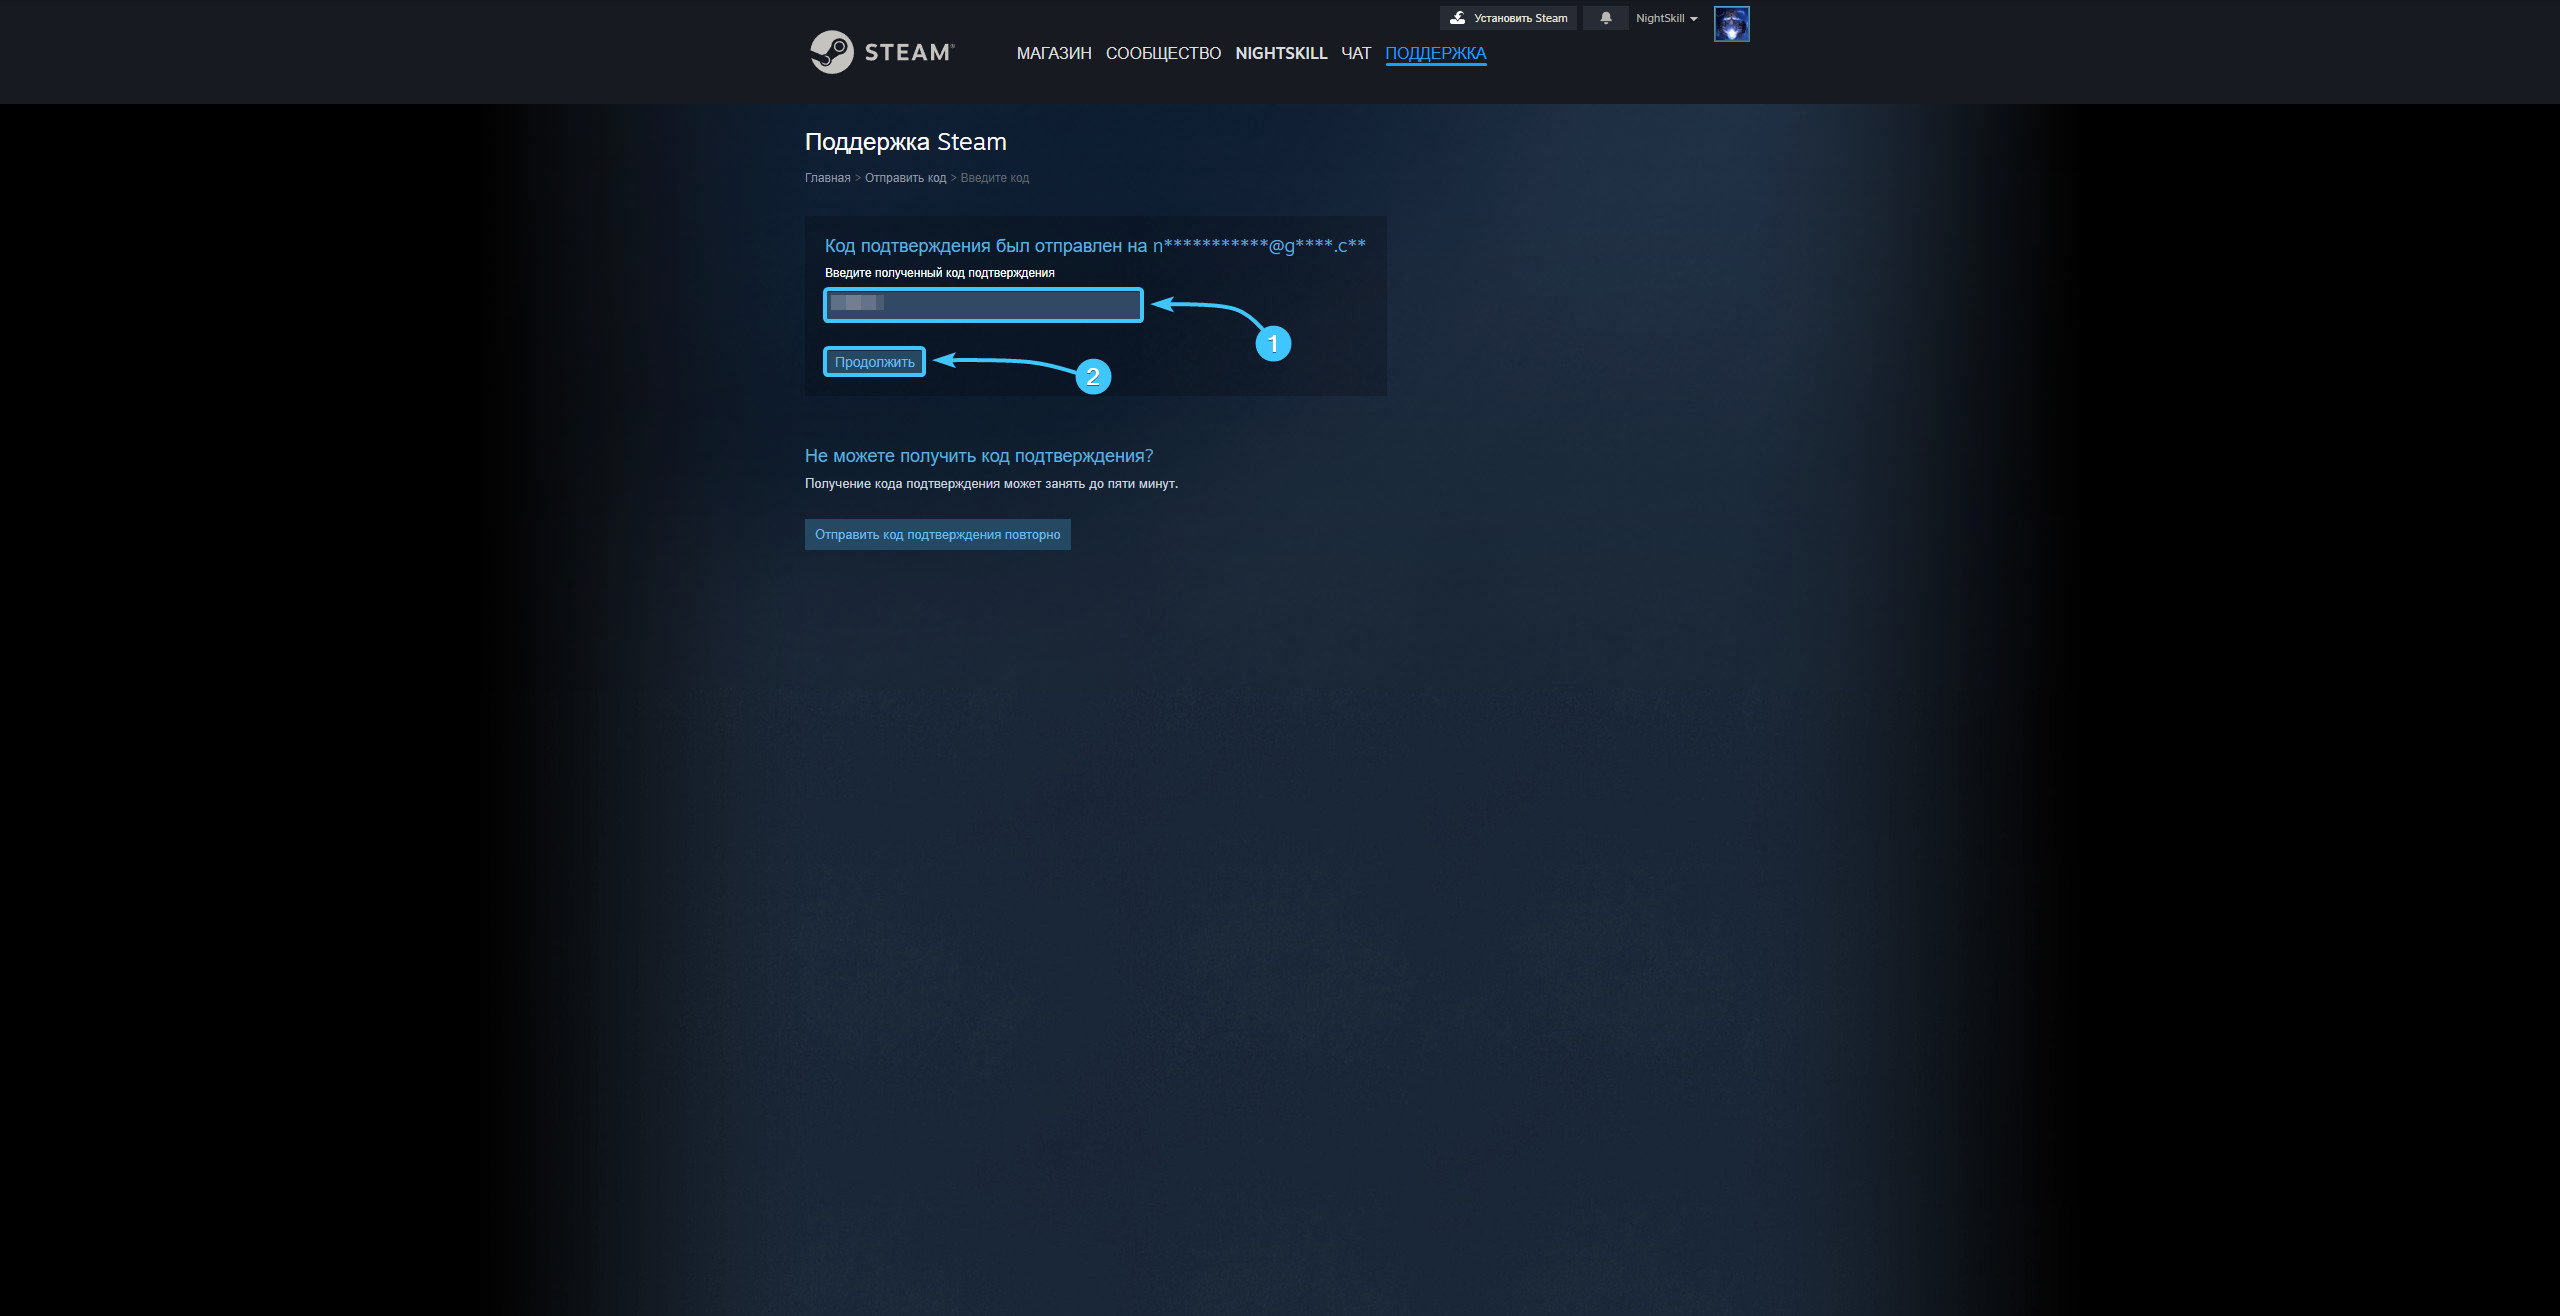Focus the confirmation code input field
The width and height of the screenshot is (2560, 1316).
coord(983,305)
